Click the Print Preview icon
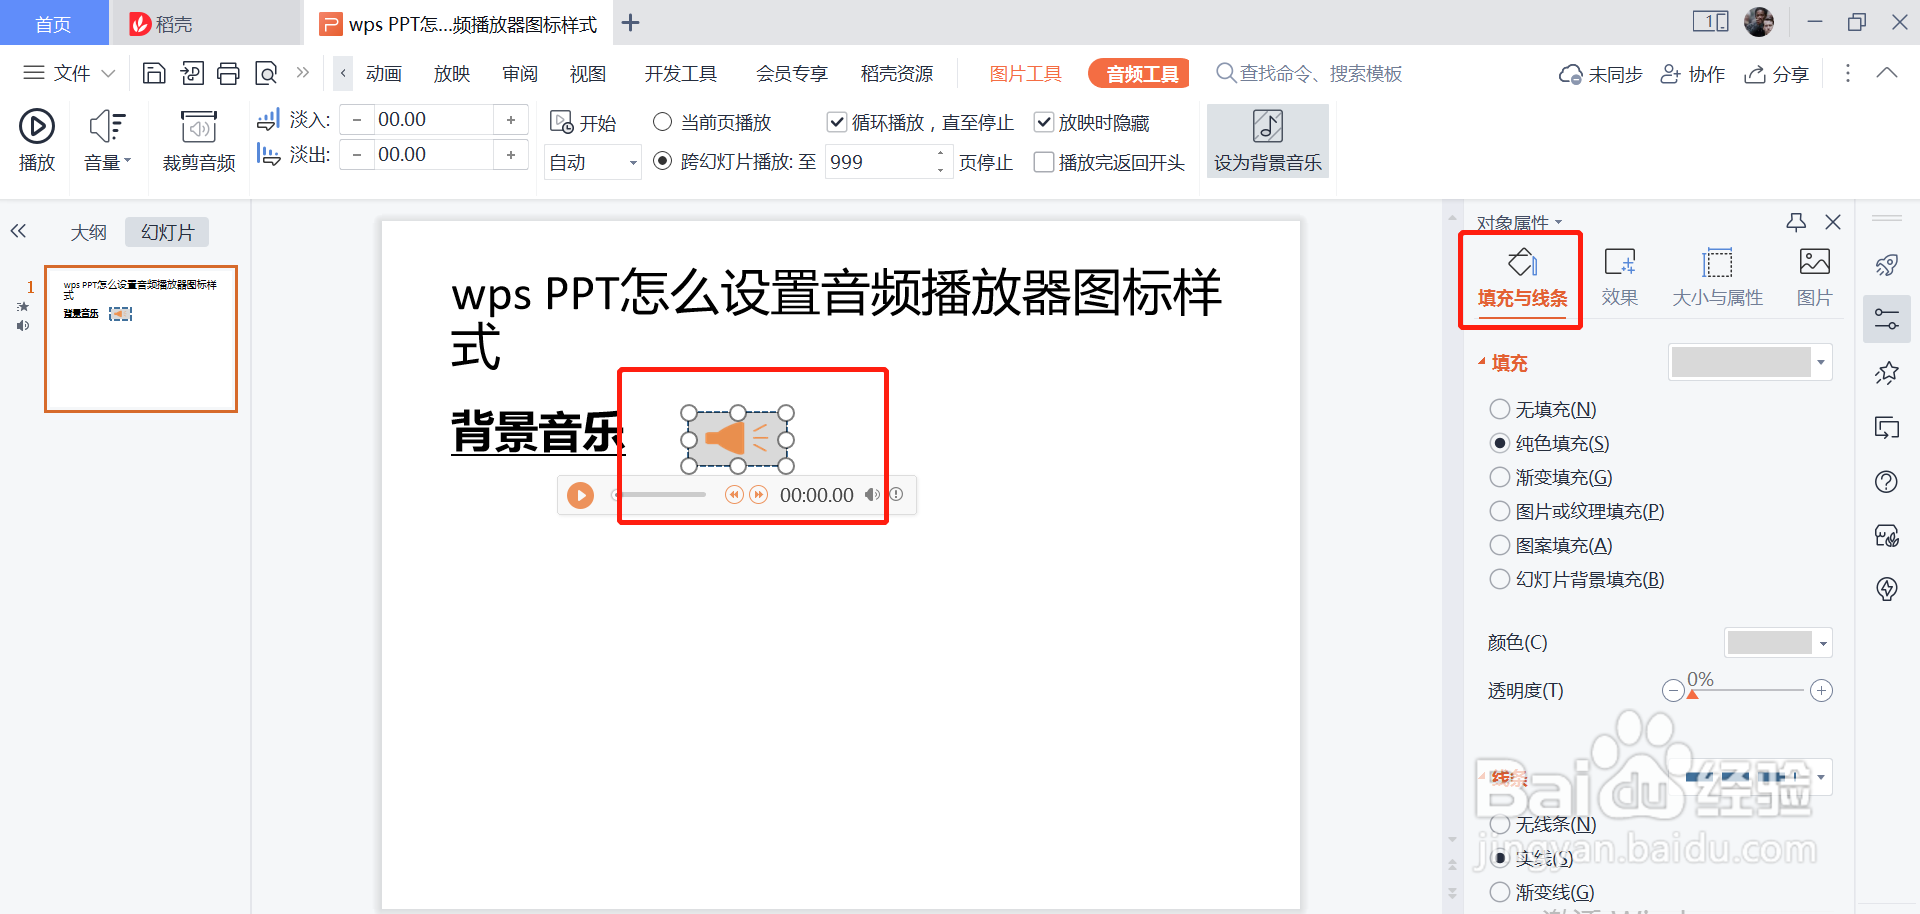The height and width of the screenshot is (914, 1920). [266, 73]
